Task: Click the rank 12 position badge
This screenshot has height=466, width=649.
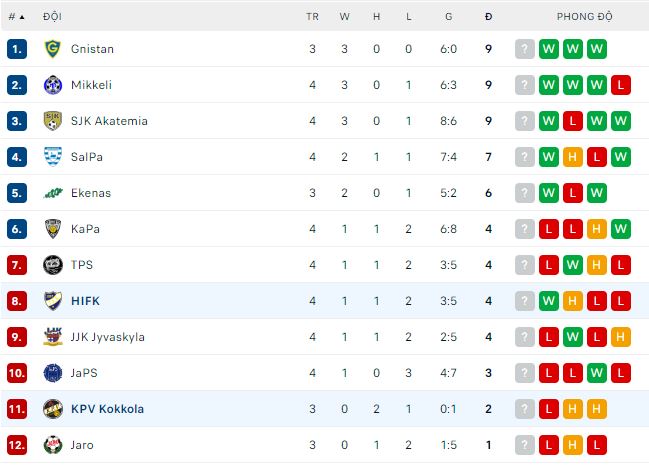Action: (16, 445)
